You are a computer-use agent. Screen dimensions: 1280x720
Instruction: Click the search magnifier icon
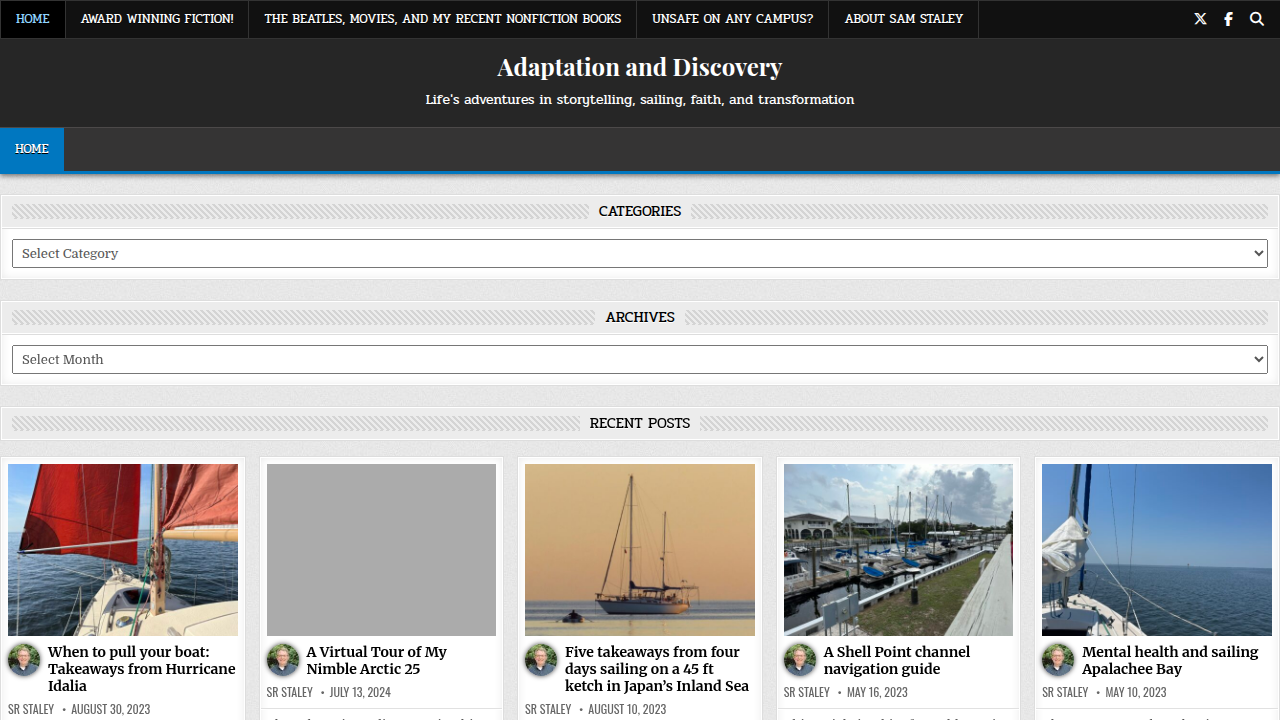click(x=1257, y=19)
